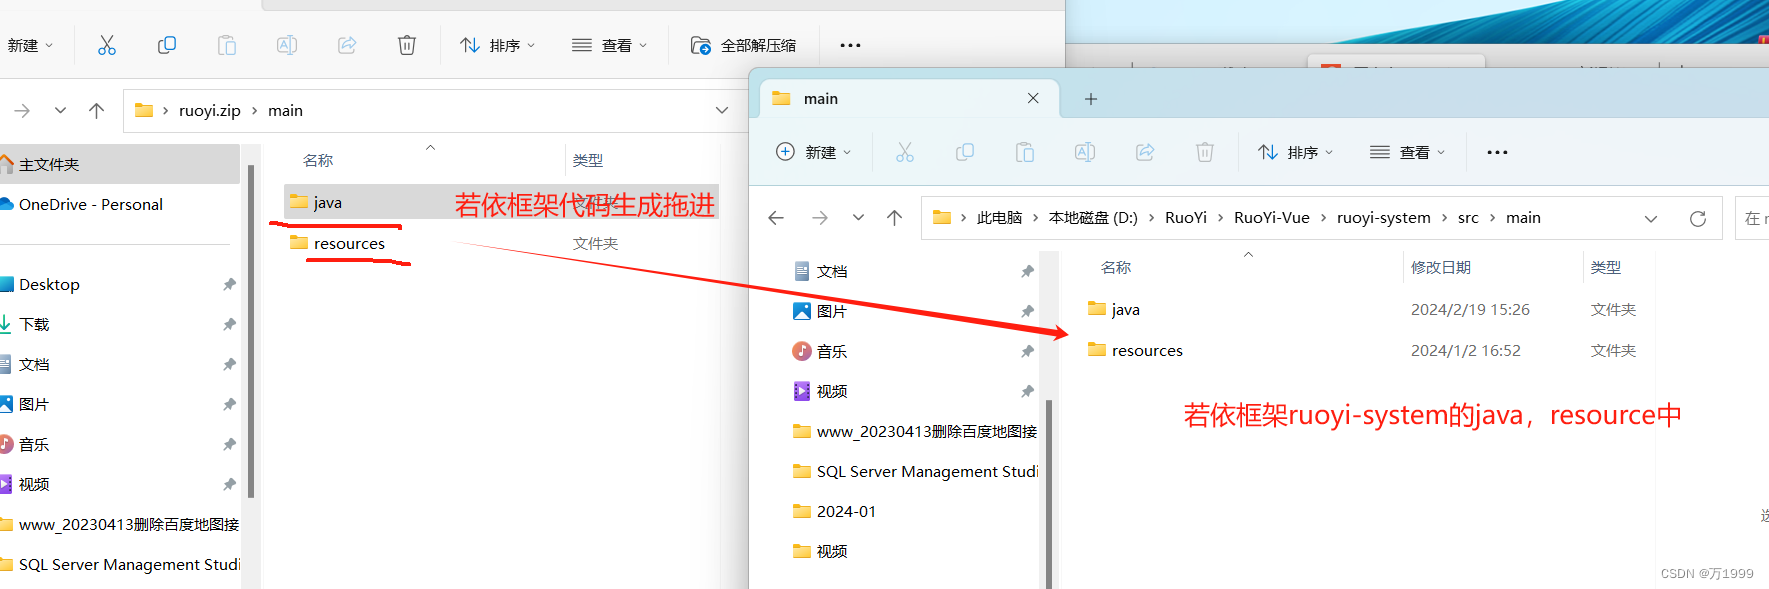Click 本地磁盘 (D:) breadcrumb
Viewport: 1769px width, 589px height.
1093,218
